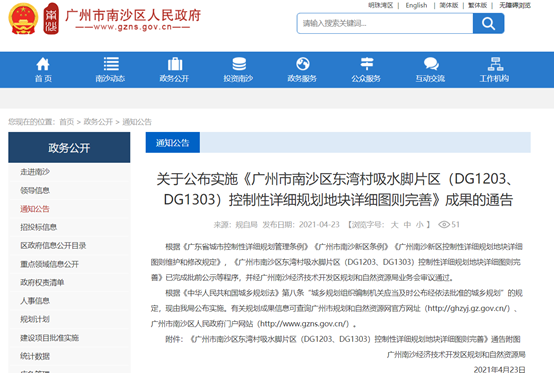Click the search magnifier button
Viewport: 554px width, 373px height.
488,24
